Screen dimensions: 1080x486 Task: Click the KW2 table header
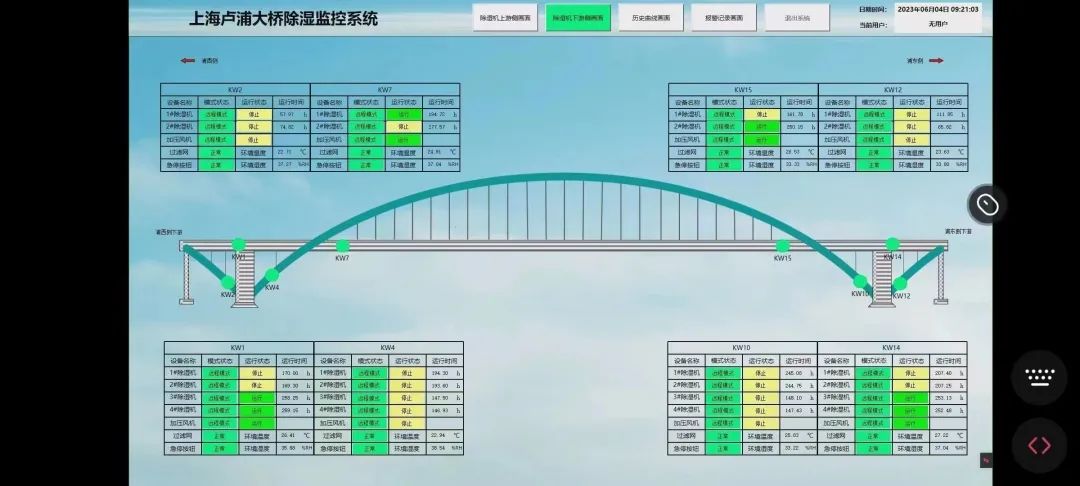tap(236, 89)
